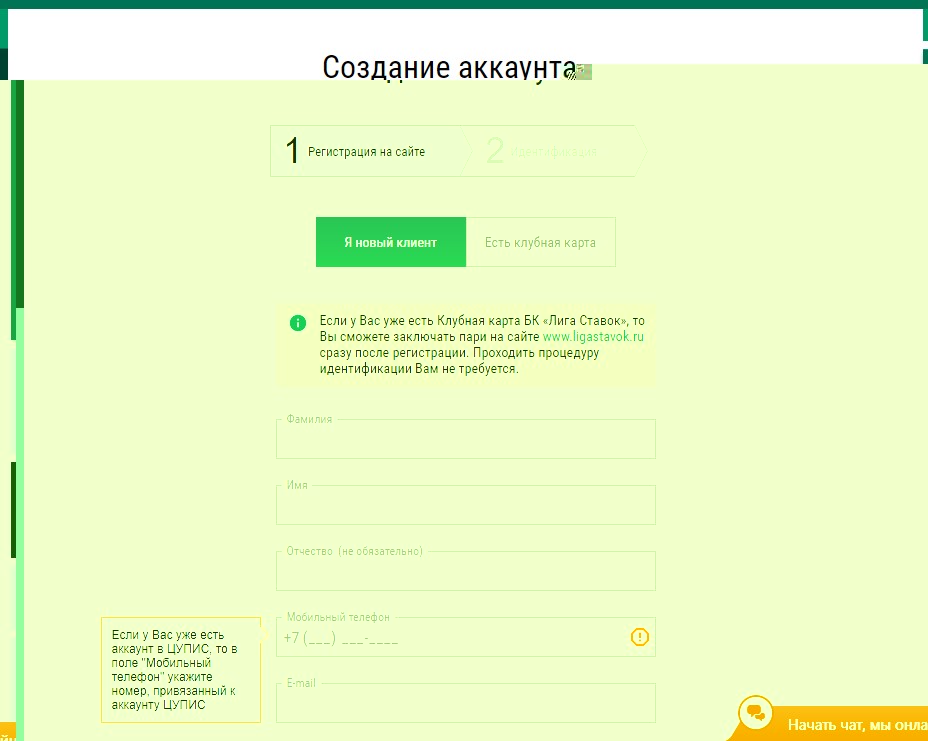The width and height of the screenshot is (928, 741).
Task: Click the chat bubble icon at bottom right
Action: [x=755, y=714]
